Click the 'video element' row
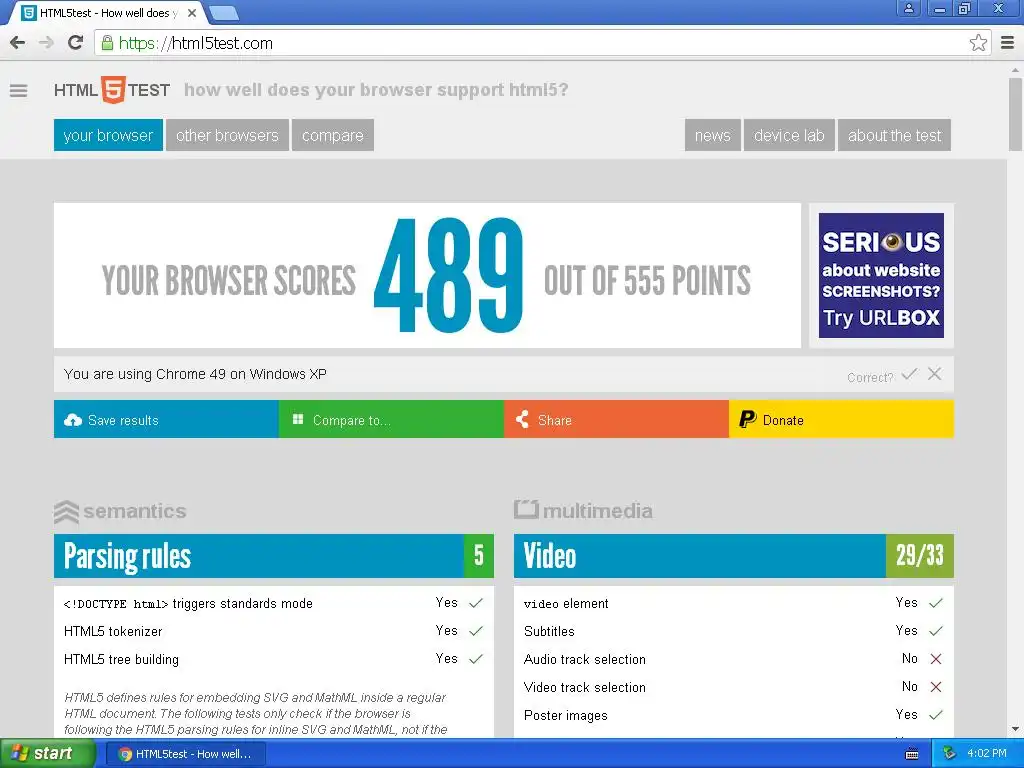 click(734, 603)
